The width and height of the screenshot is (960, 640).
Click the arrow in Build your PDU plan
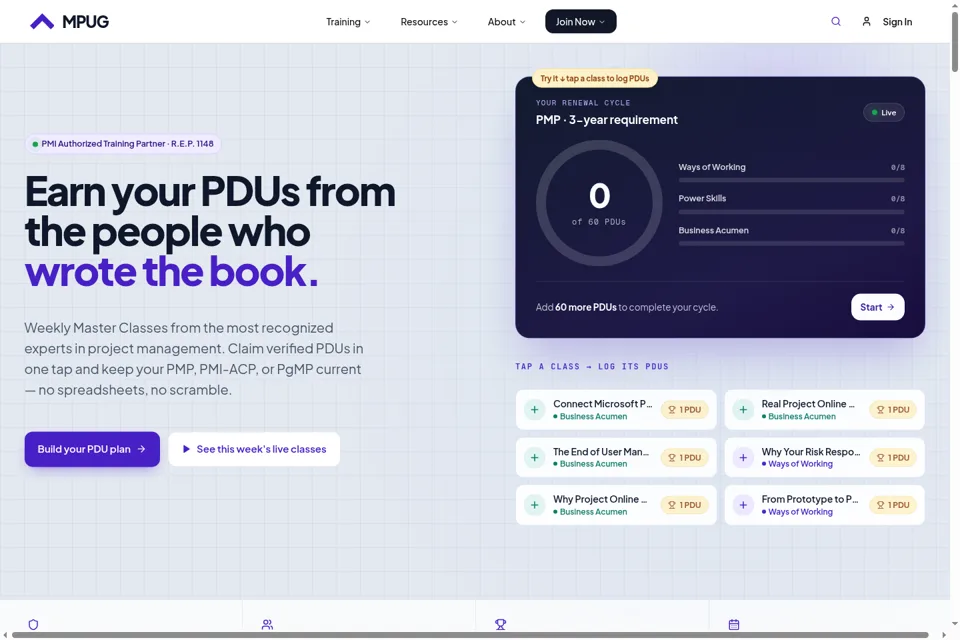click(x=141, y=449)
